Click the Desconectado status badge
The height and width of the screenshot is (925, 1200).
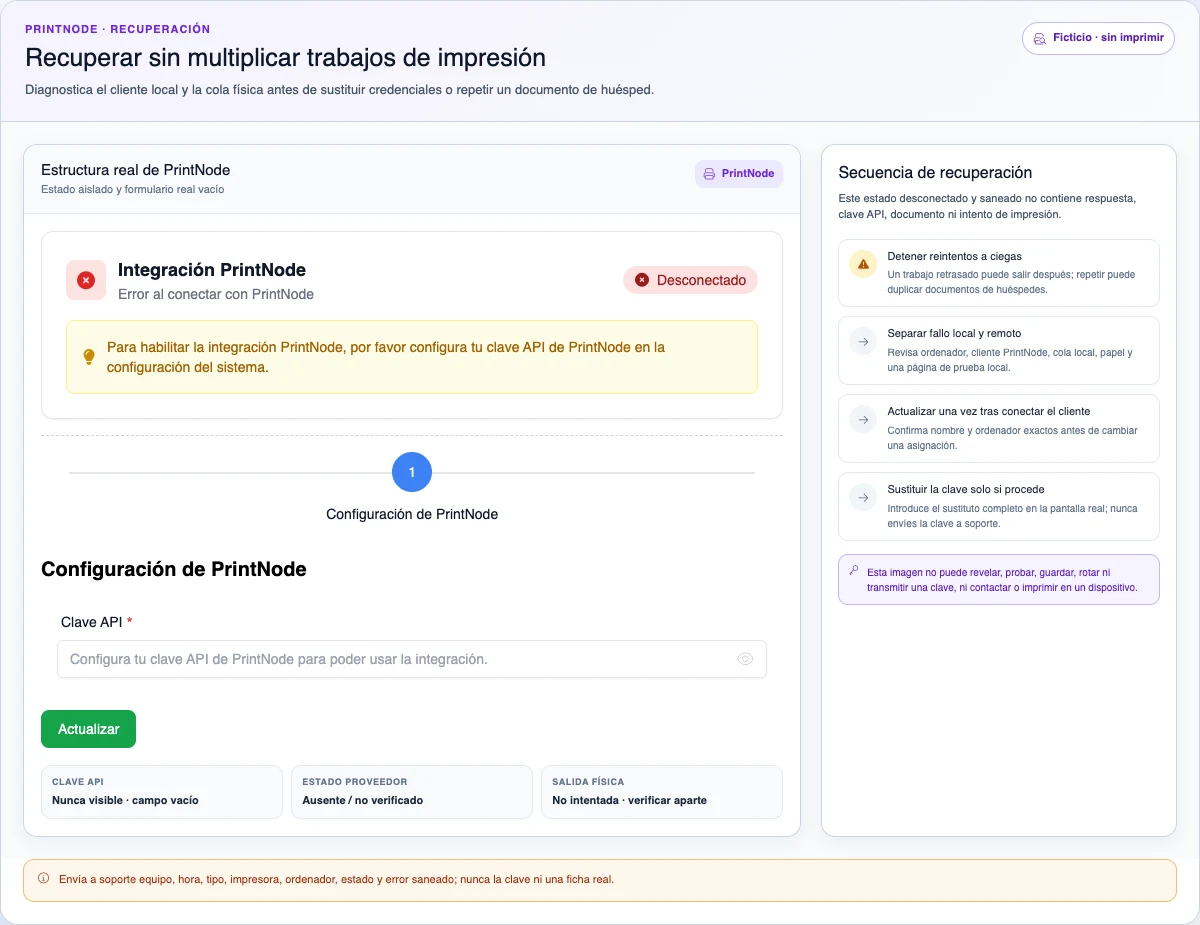690,280
